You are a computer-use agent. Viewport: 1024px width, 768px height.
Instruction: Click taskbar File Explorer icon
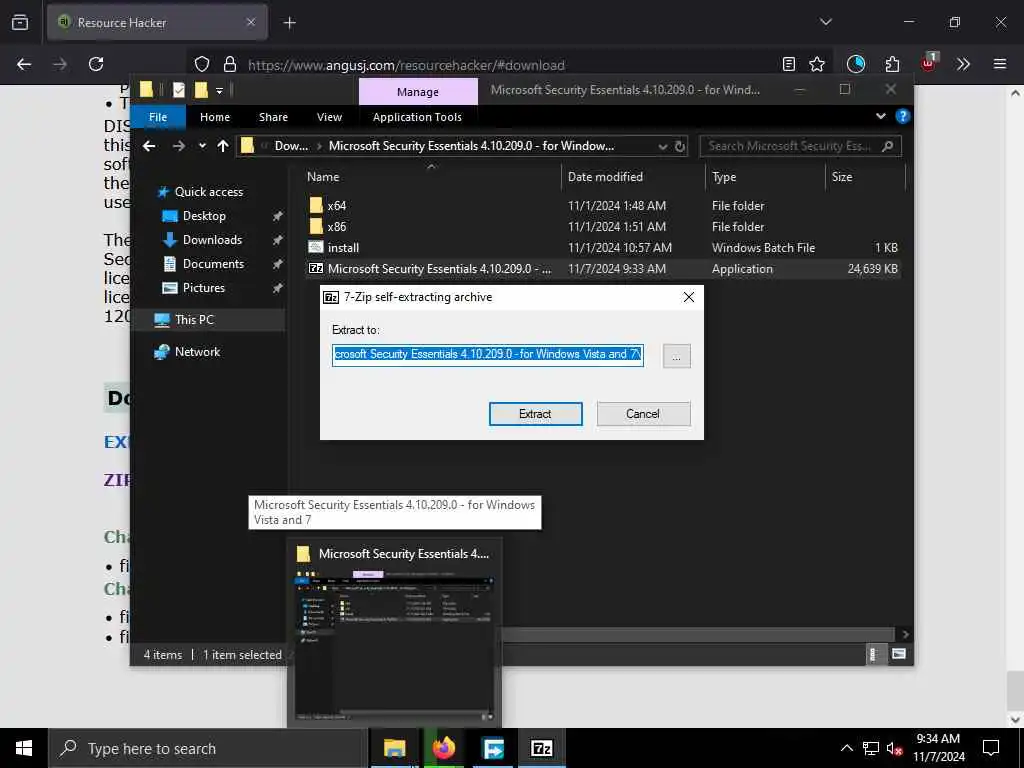click(394, 748)
